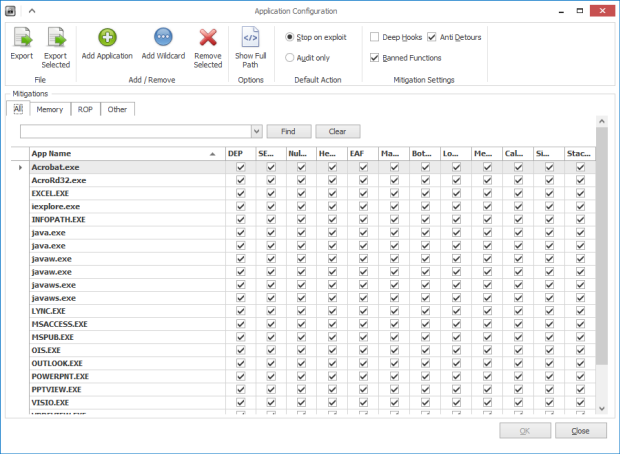Click the SE... column header
This screenshot has height=454, width=620.
click(x=271, y=153)
